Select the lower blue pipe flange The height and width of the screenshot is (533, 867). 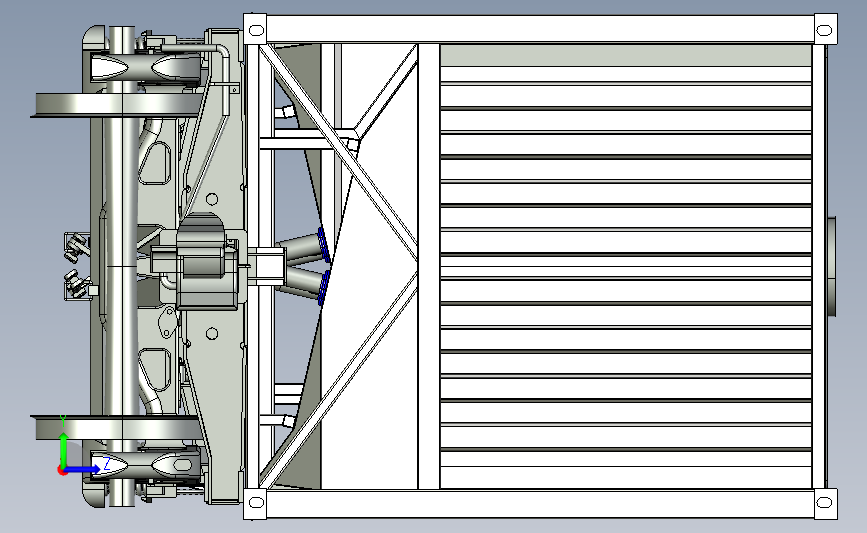pyautogui.click(x=325, y=286)
